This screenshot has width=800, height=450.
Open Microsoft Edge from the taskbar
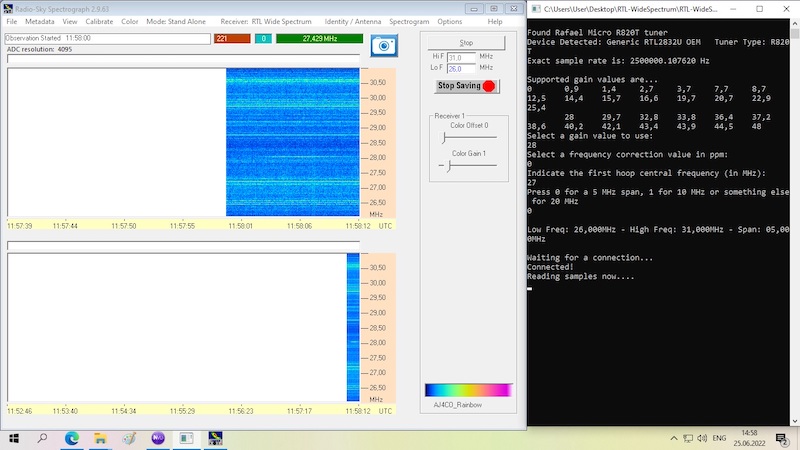(72, 438)
